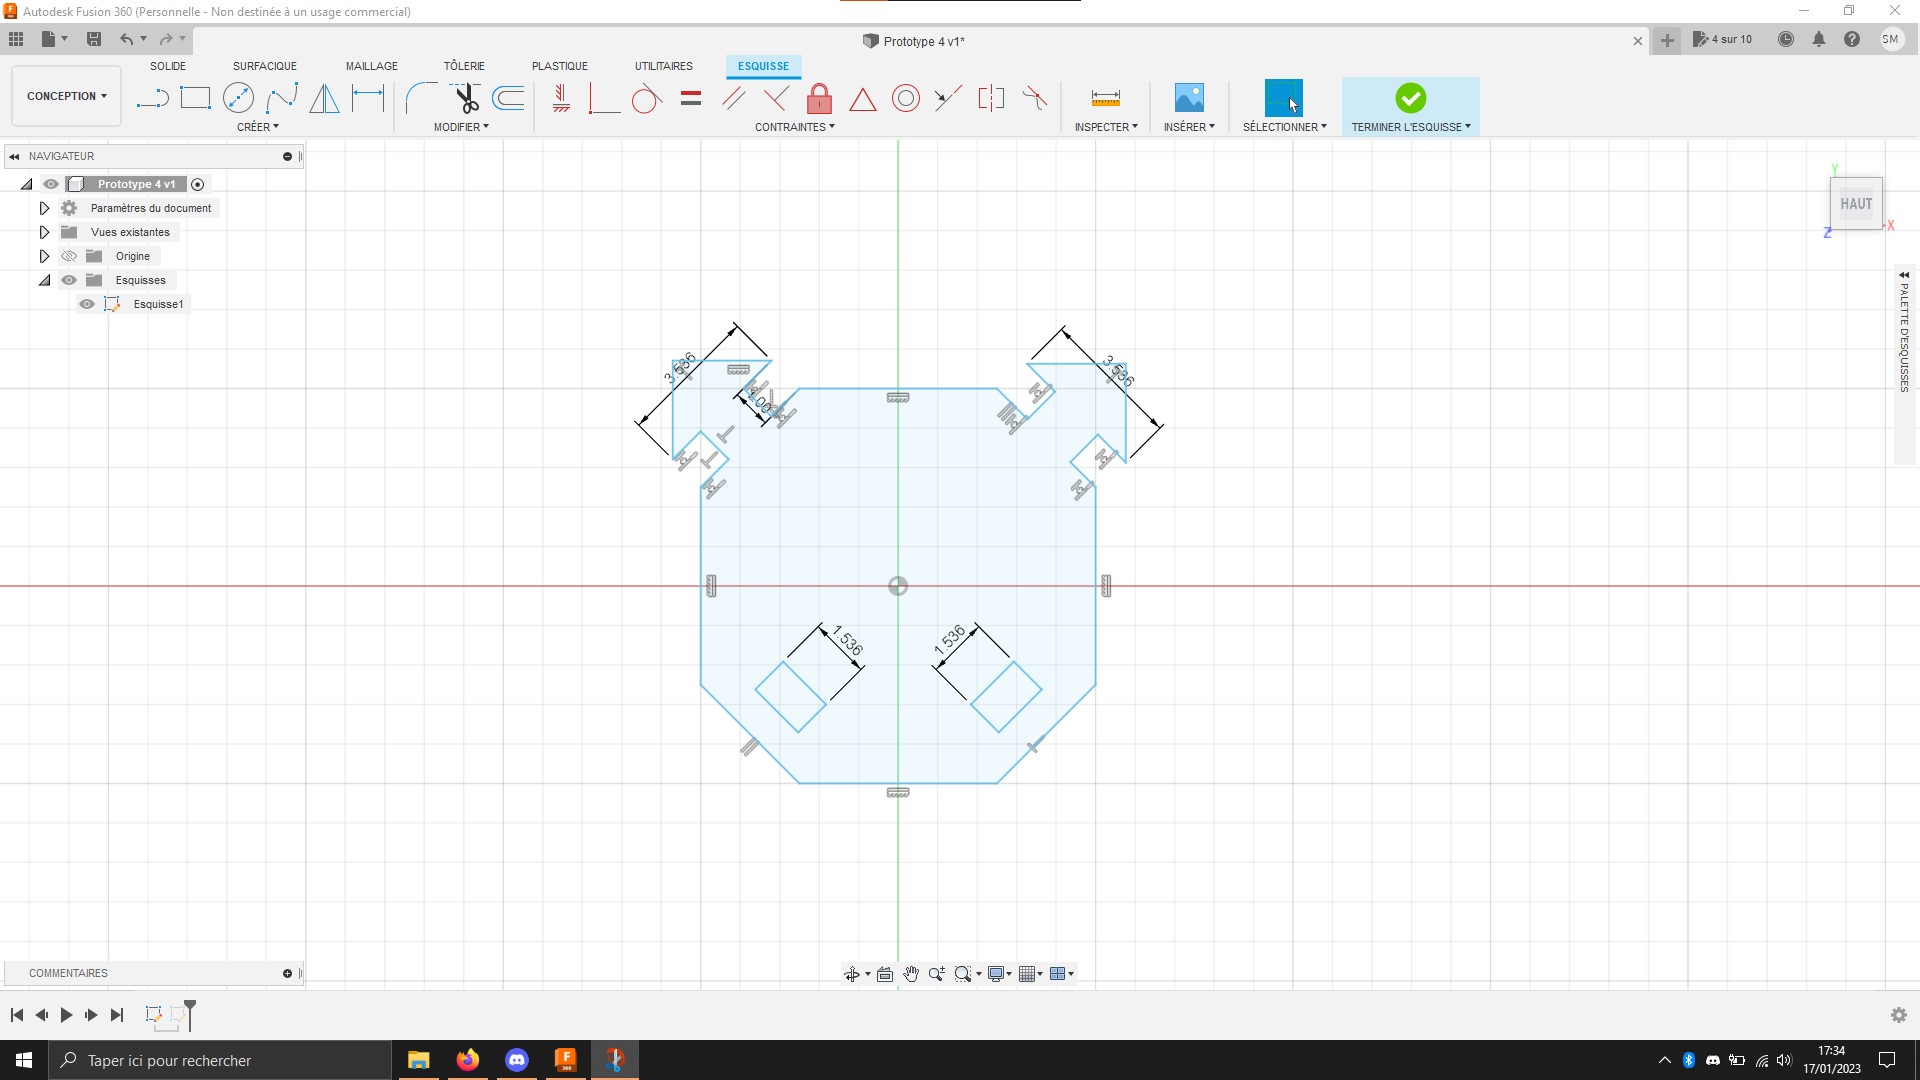1920x1080 pixels.
Task: Click the green Finish Sketch checkmark
Action: pyautogui.click(x=1411, y=98)
